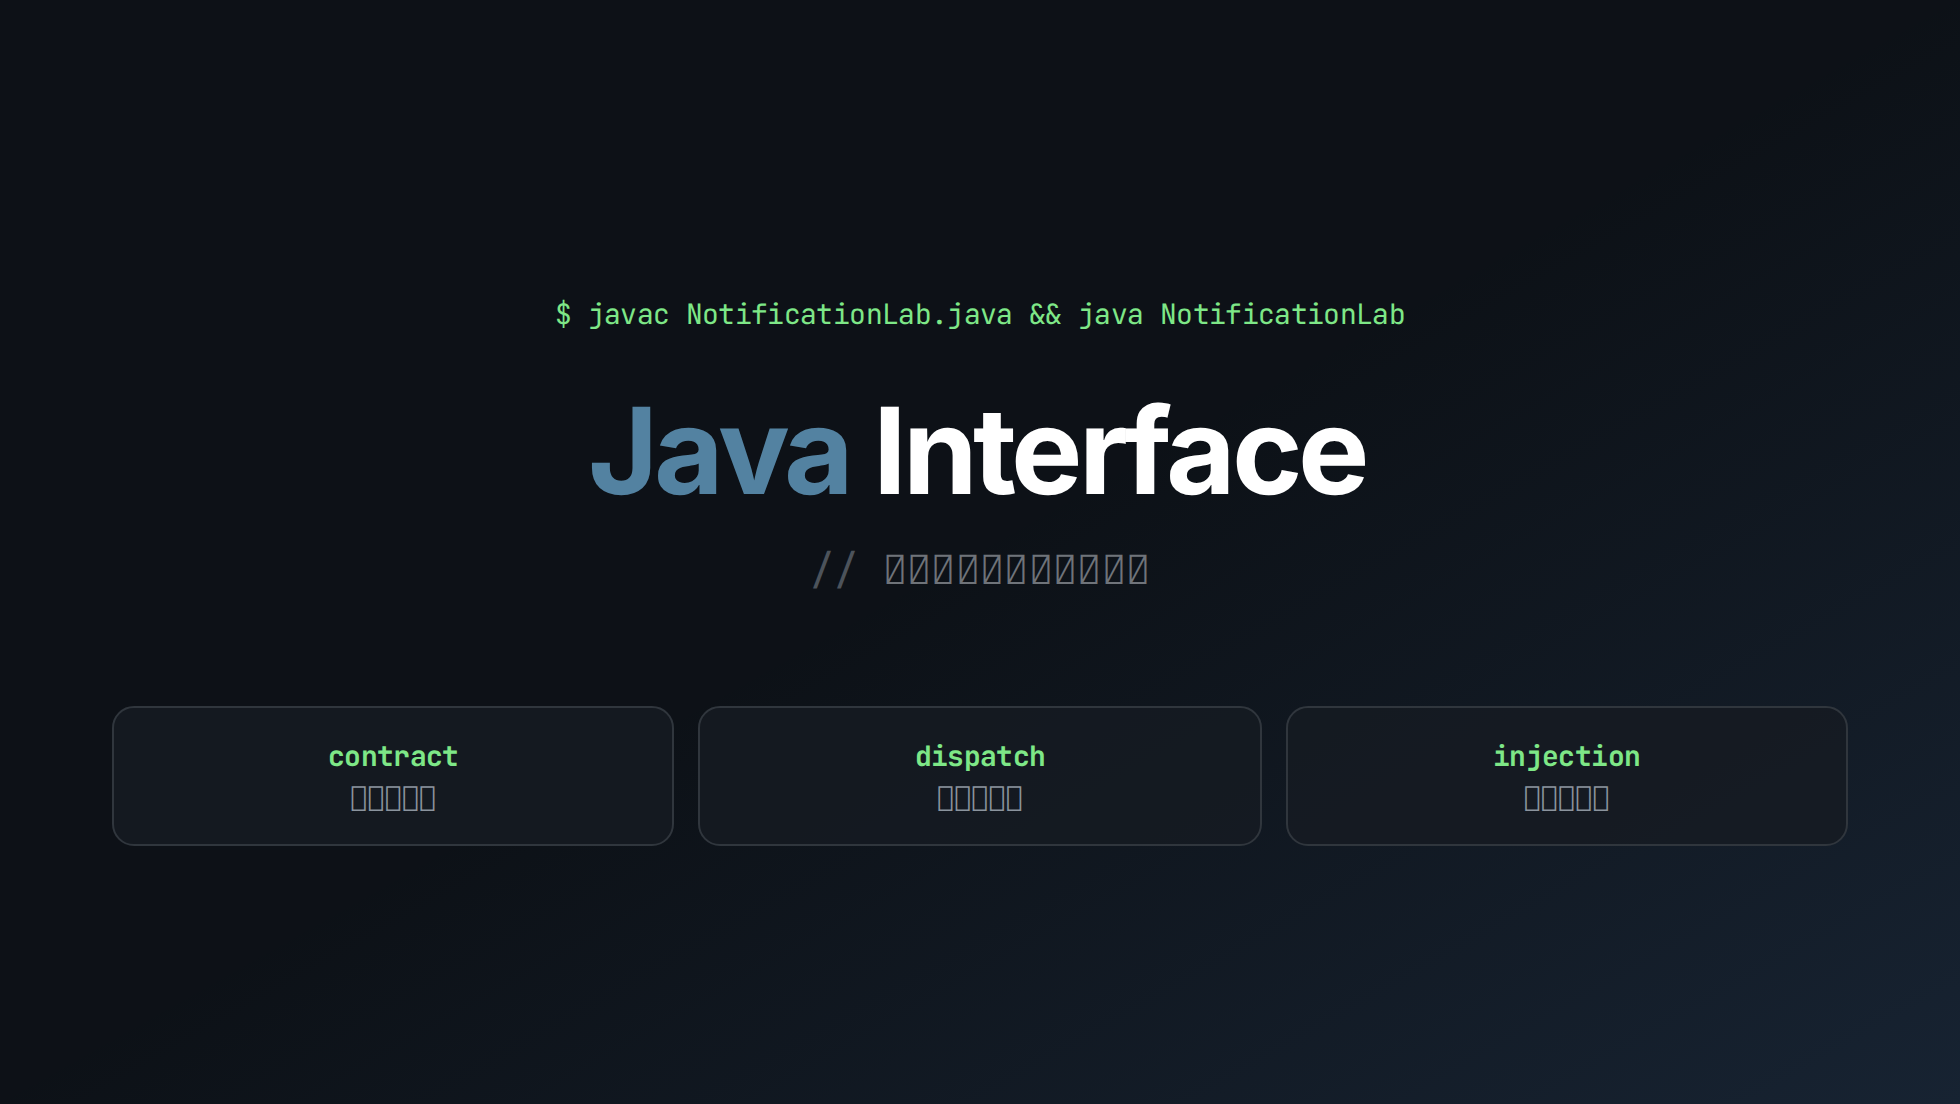Open the dispatch card
Viewport: 1960px width, 1104px height.
(x=980, y=776)
